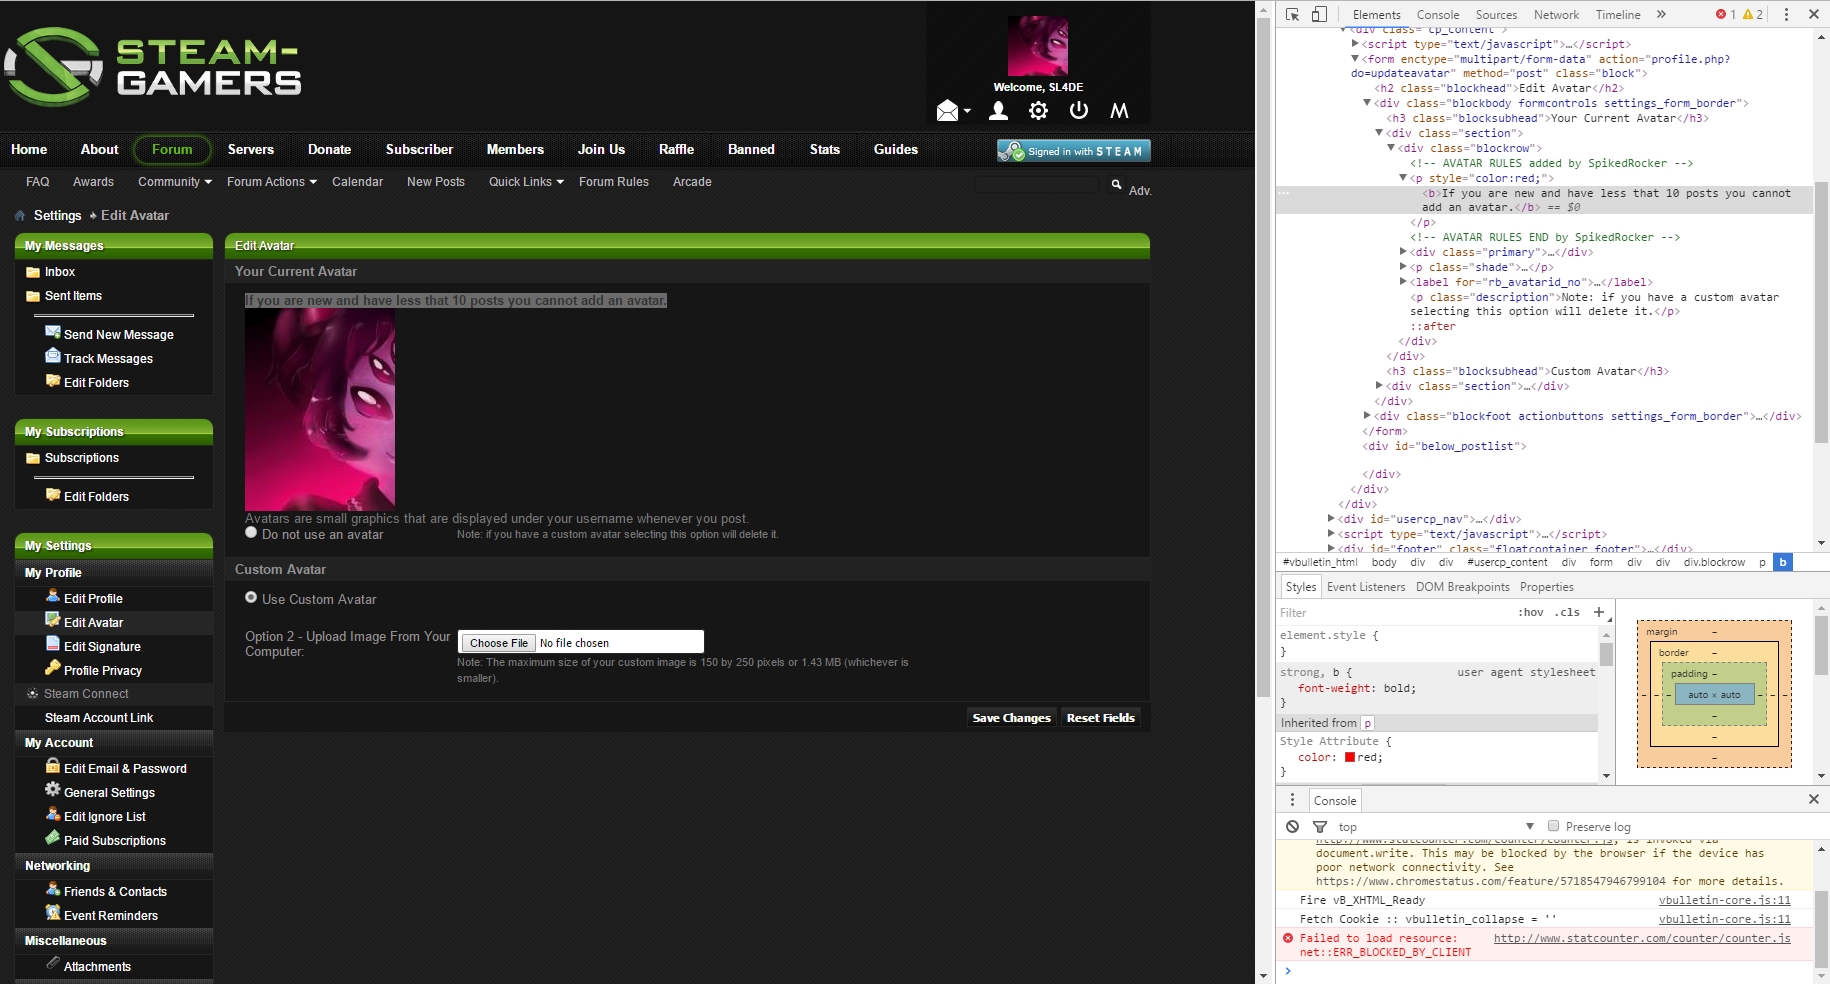Show more DevTools tabs chevron
This screenshot has width=1830, height=984.
[x=1661, y=14]
